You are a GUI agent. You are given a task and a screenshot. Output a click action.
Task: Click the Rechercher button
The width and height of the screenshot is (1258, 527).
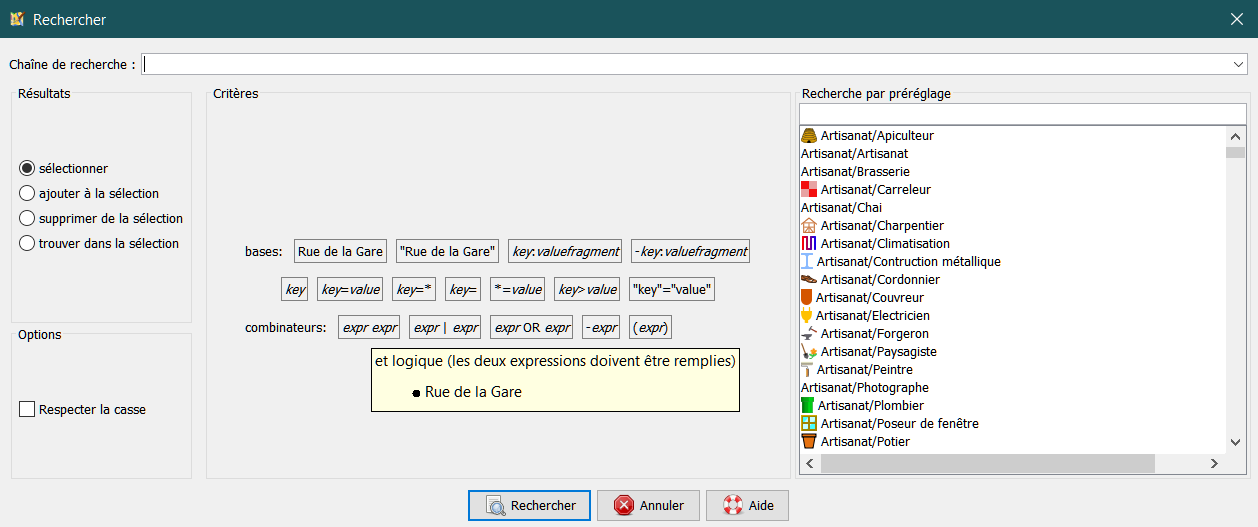point(529,506)
